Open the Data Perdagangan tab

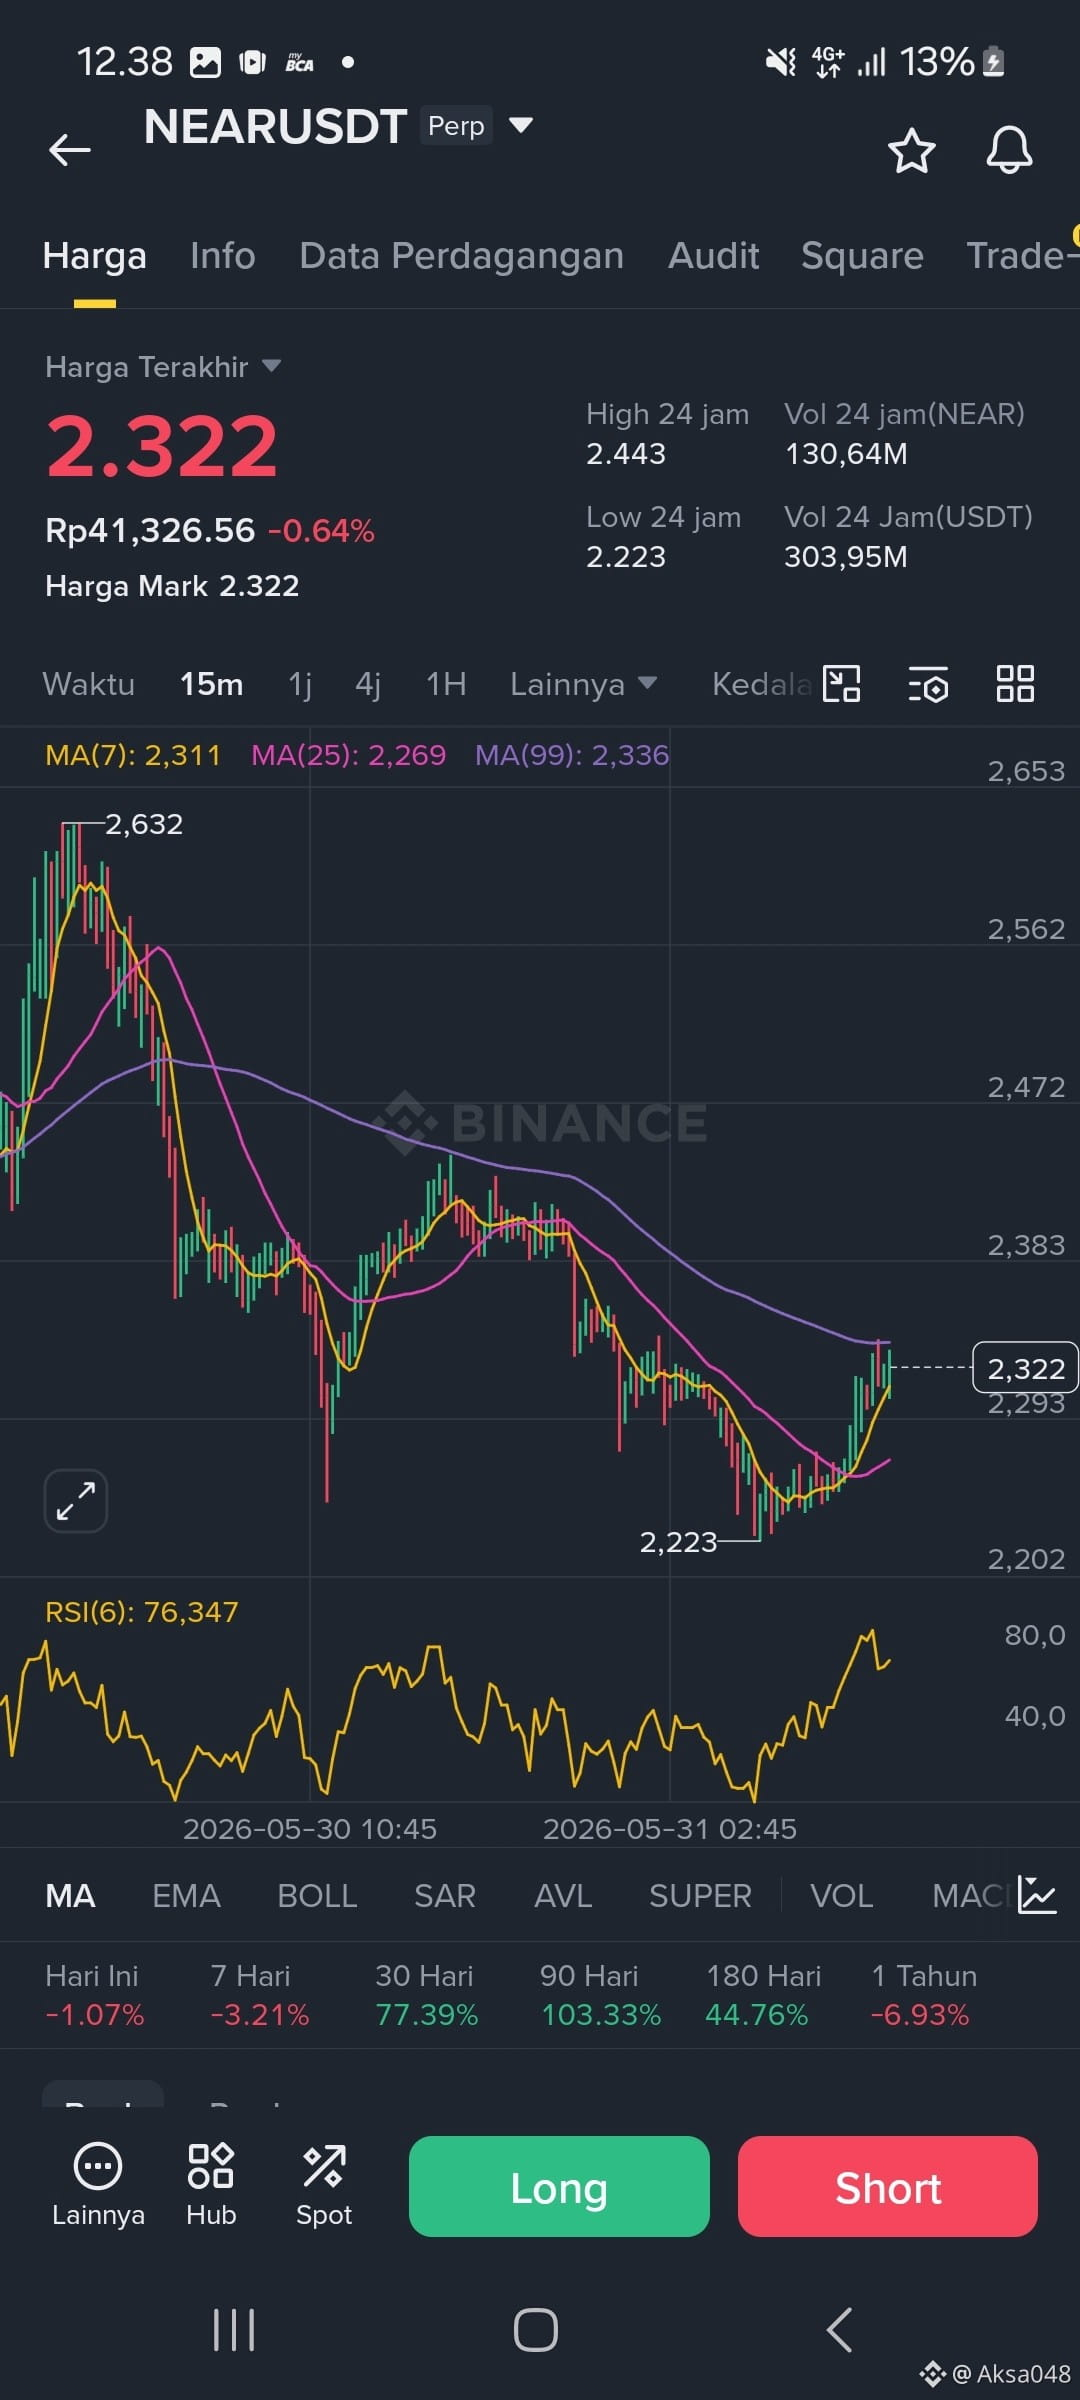462,256
